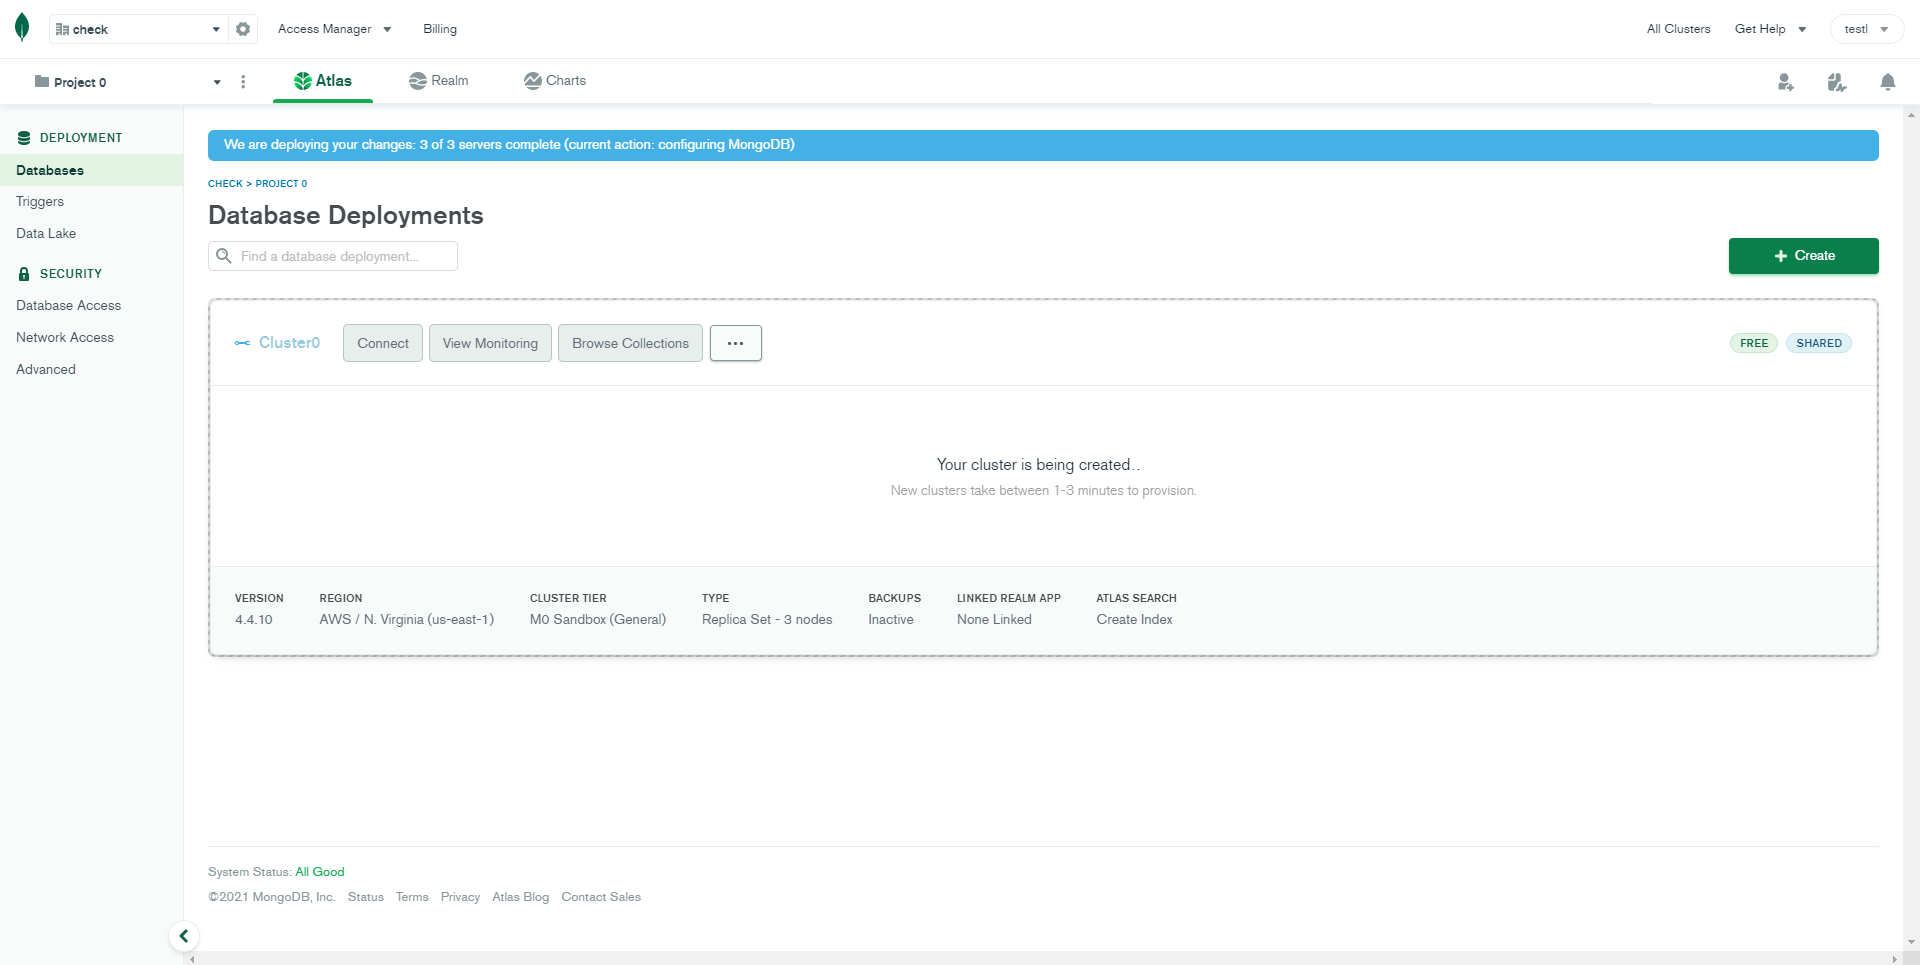Switch to the Charts tab
Viewport: 1920px width, 965px height.
pos(555,81)
